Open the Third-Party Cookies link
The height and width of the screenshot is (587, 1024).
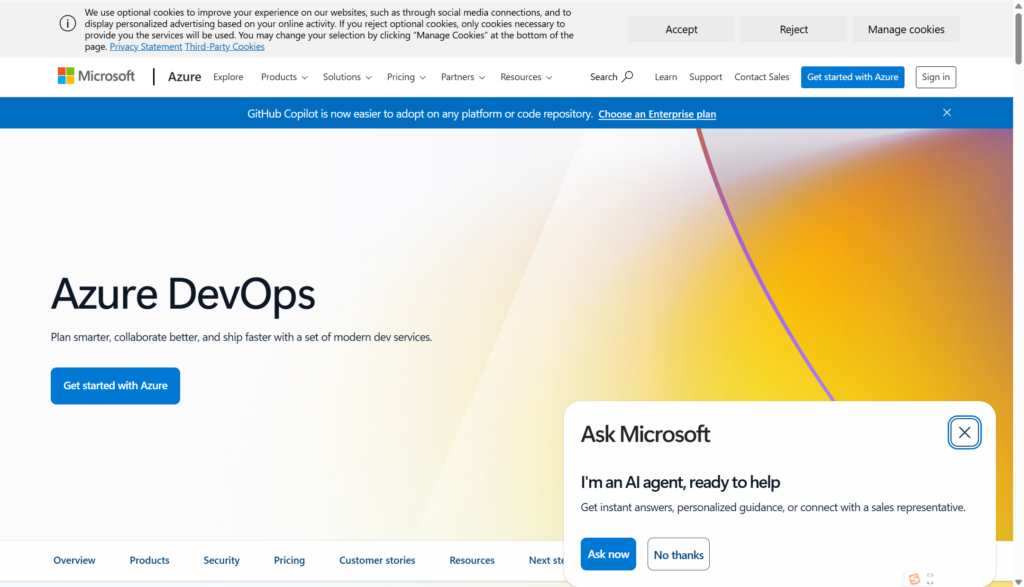click(225, 46)
